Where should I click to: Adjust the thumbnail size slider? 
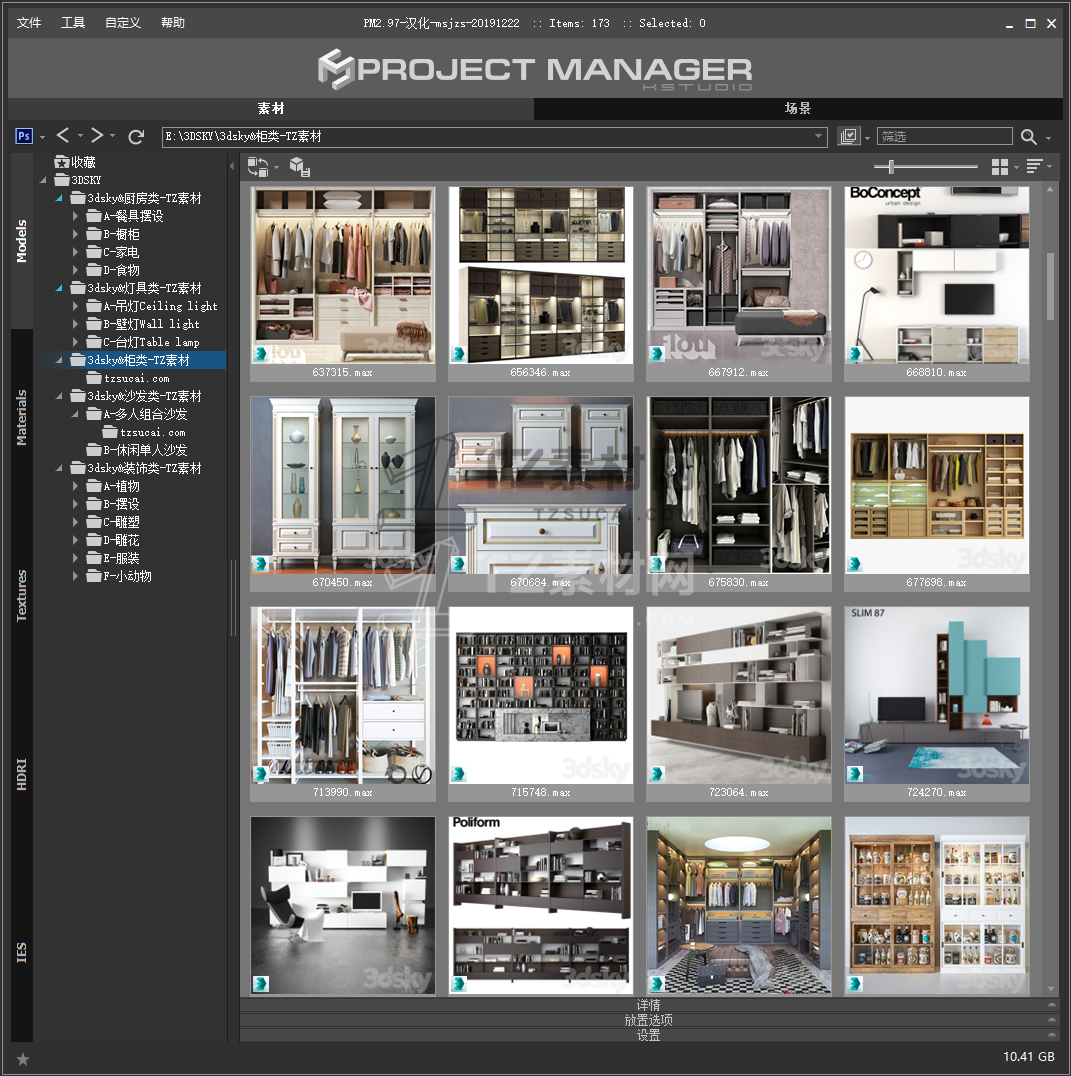click(890, 167)
